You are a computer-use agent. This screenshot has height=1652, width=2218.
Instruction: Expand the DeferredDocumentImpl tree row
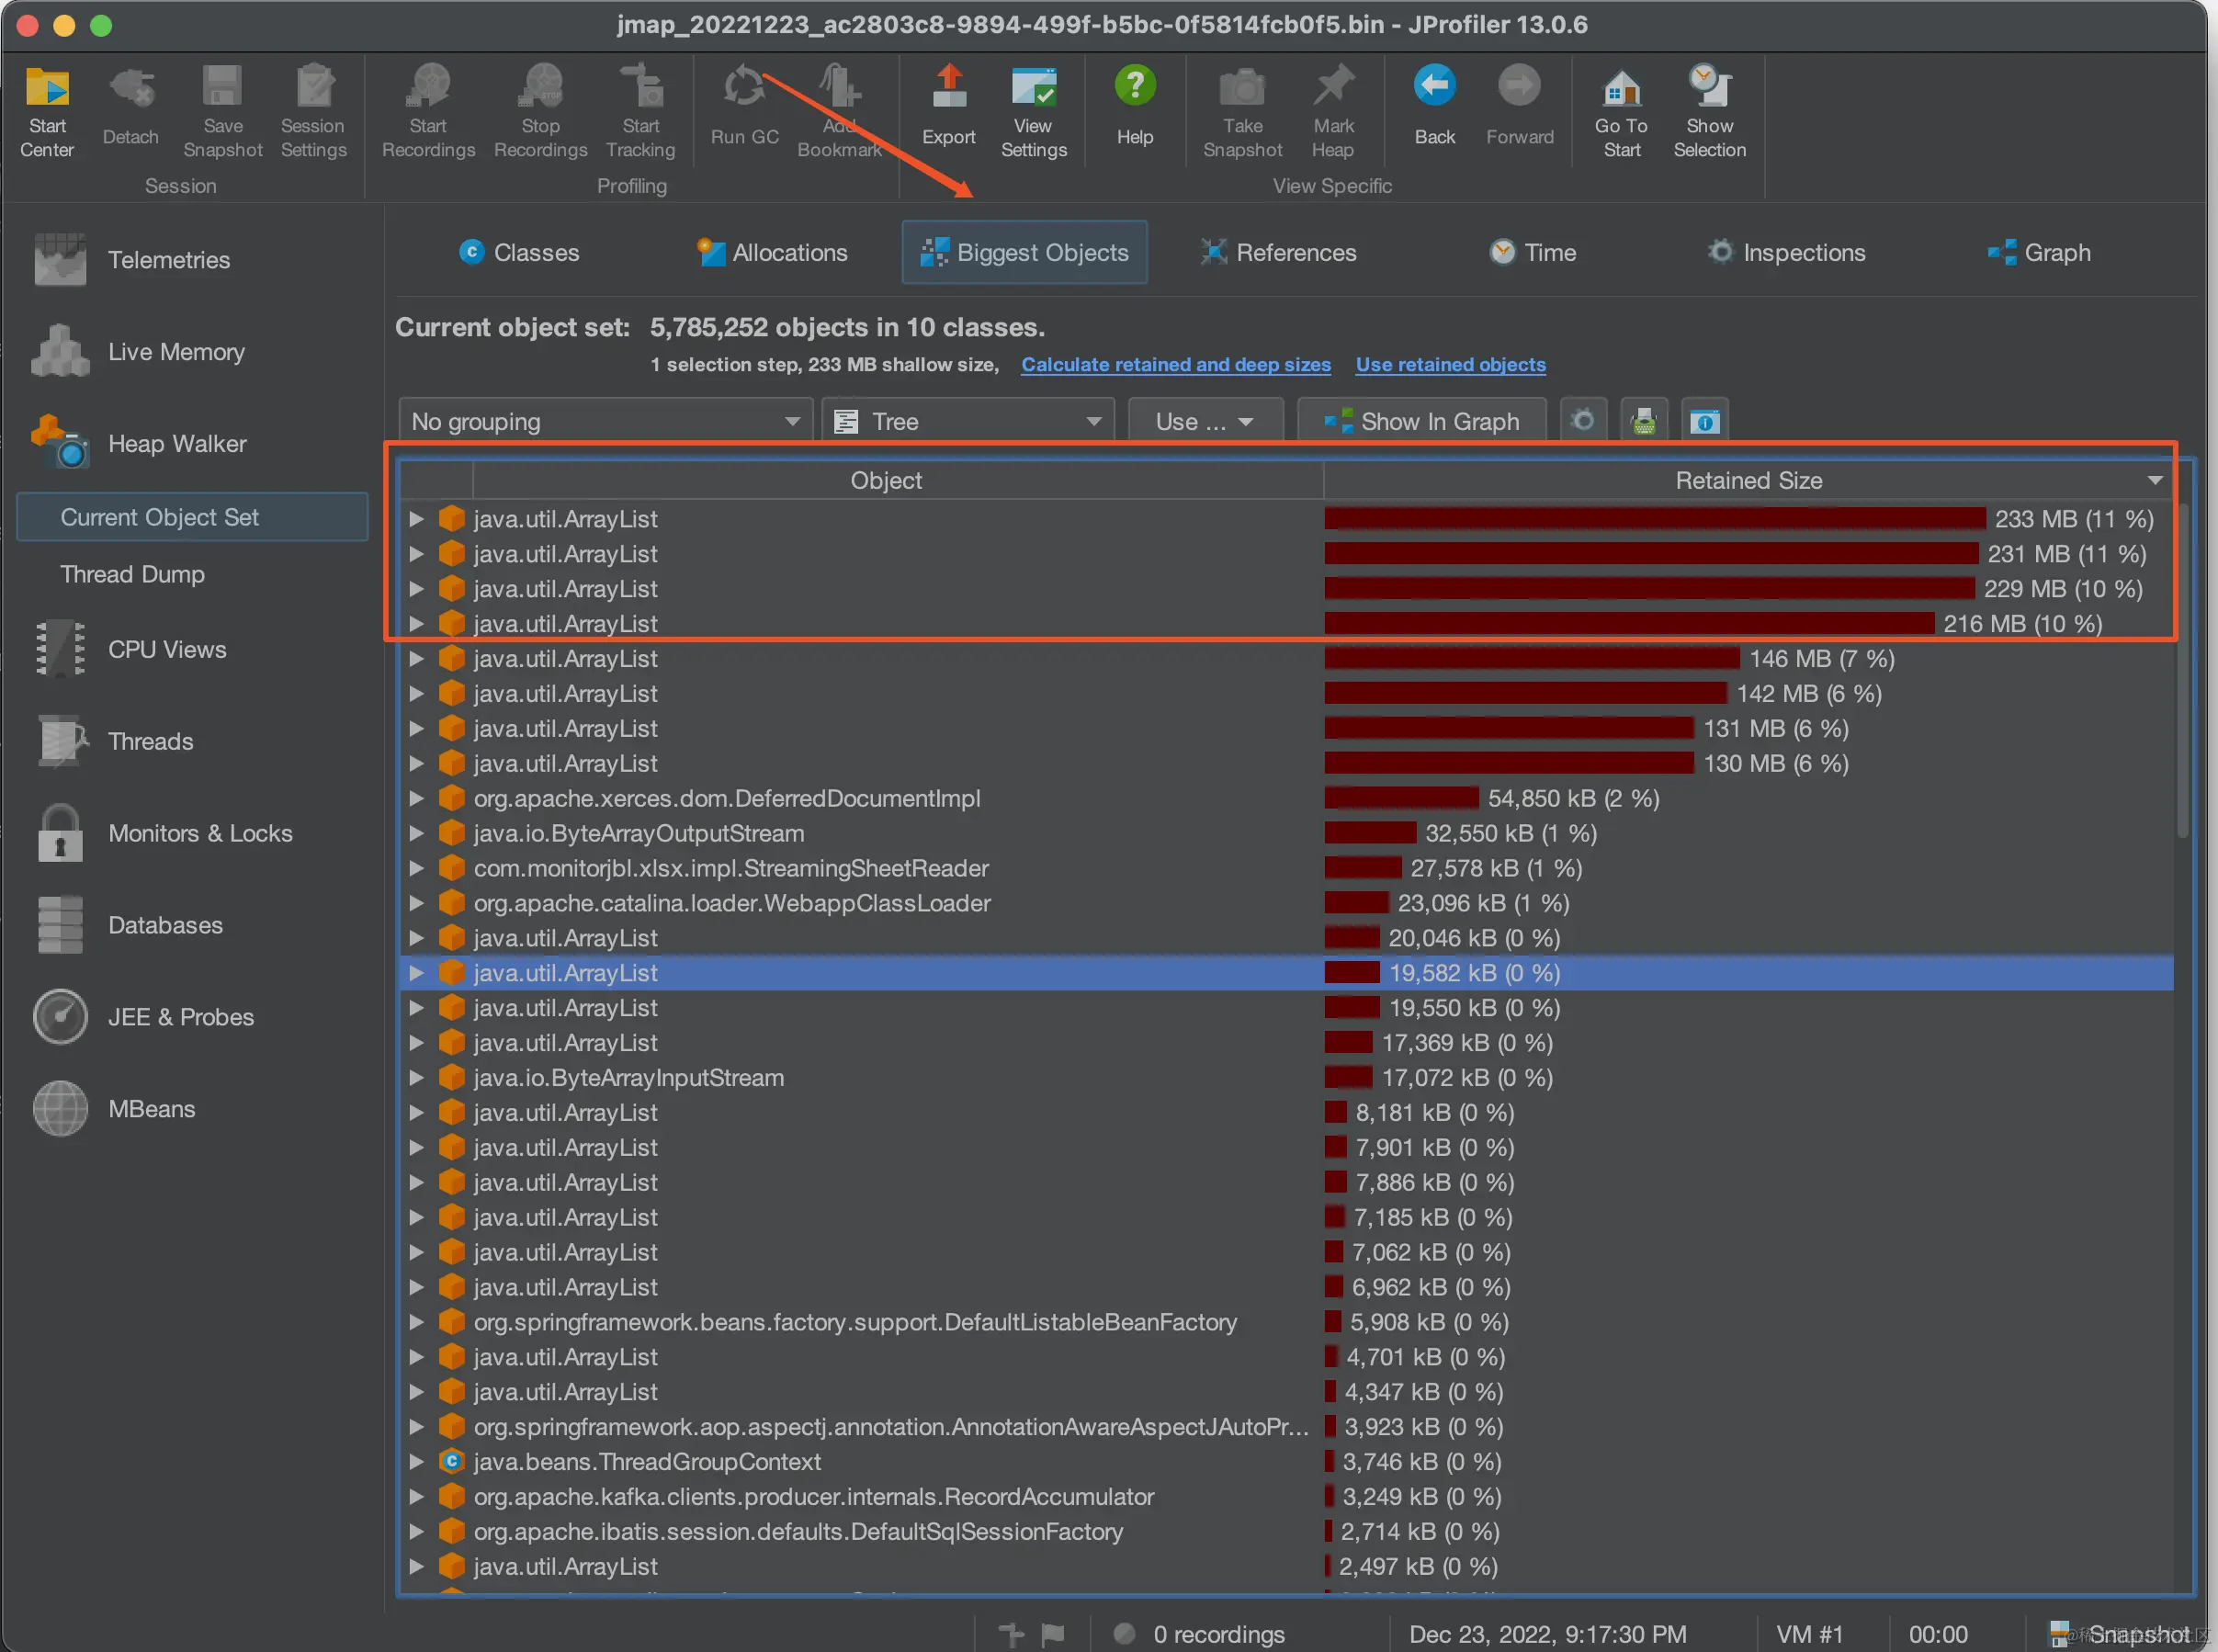pyautogui.click(x=416, y=799)
